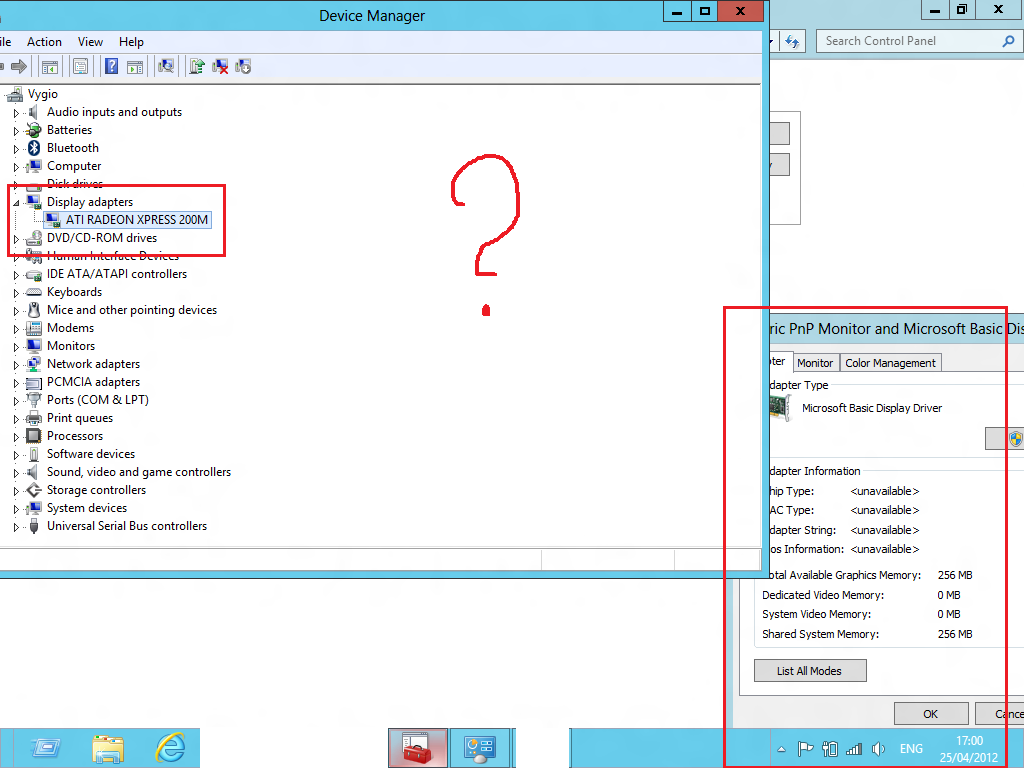The height and width of the screenshot is (768, 1024).
Task: Select the Vygio root node
Action: tap(42, 94)
